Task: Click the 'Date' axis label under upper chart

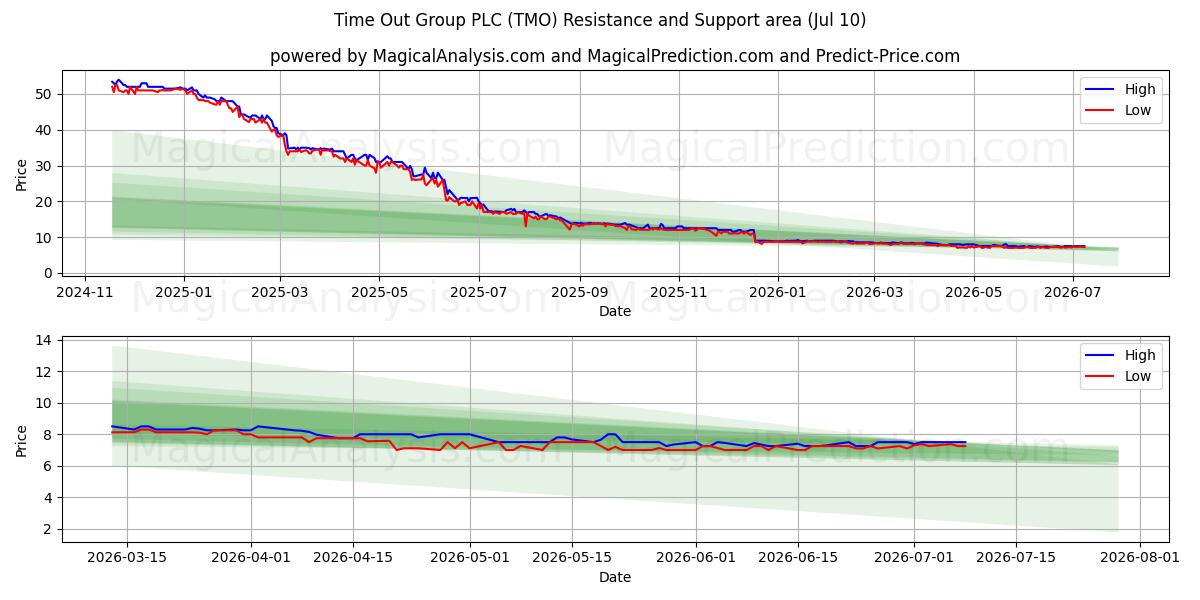Action: (x=615, y=311)
